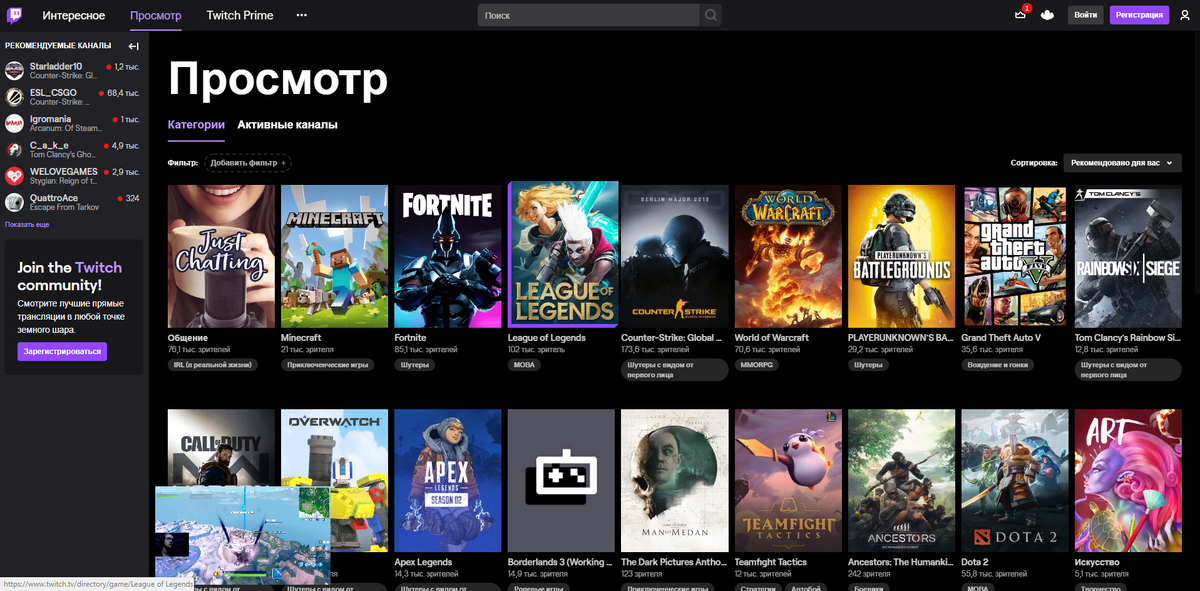Collapse the recommended channels sidebar
This screenshot has width=1200, height=591.
[x=133, y=46]
